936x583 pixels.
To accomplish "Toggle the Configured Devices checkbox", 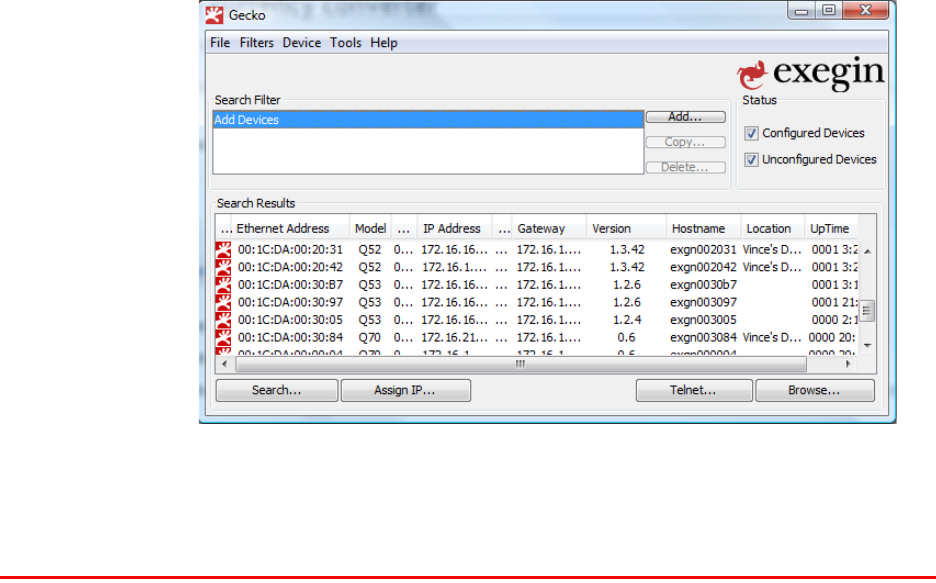I will coord(752,134).
